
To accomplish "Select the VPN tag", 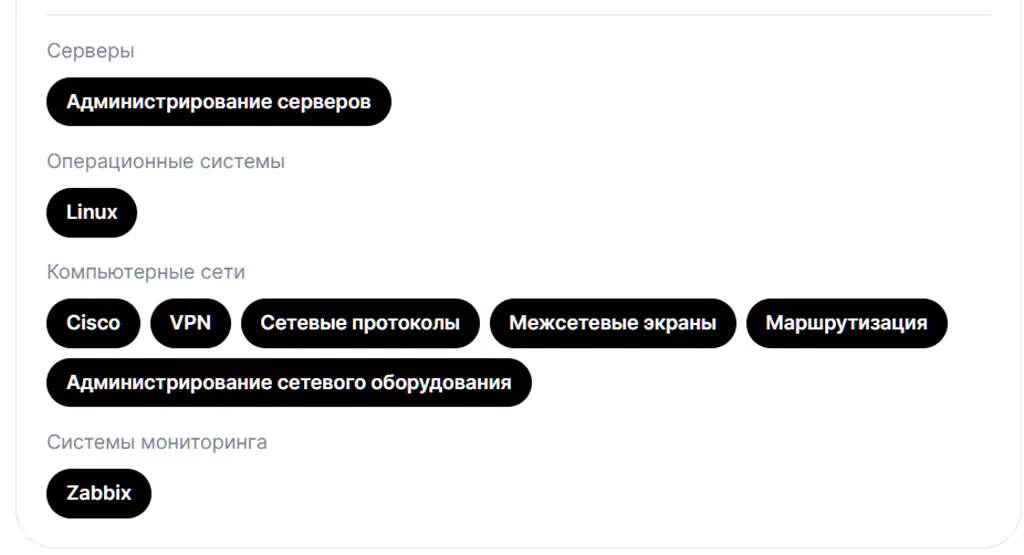I will [x=190, y=323].
